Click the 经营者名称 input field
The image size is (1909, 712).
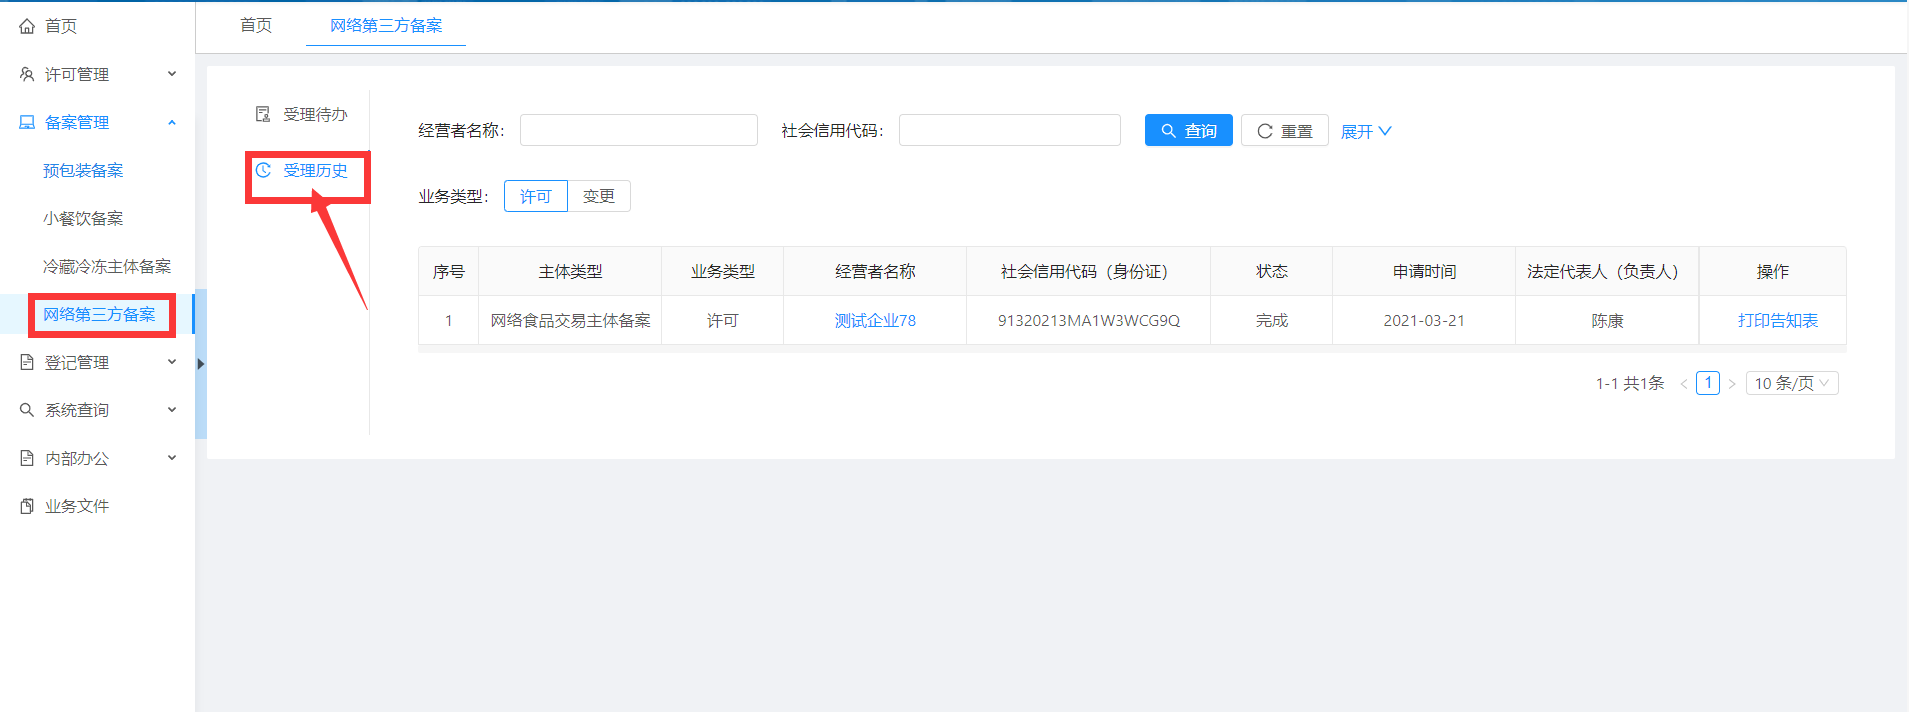638,130
